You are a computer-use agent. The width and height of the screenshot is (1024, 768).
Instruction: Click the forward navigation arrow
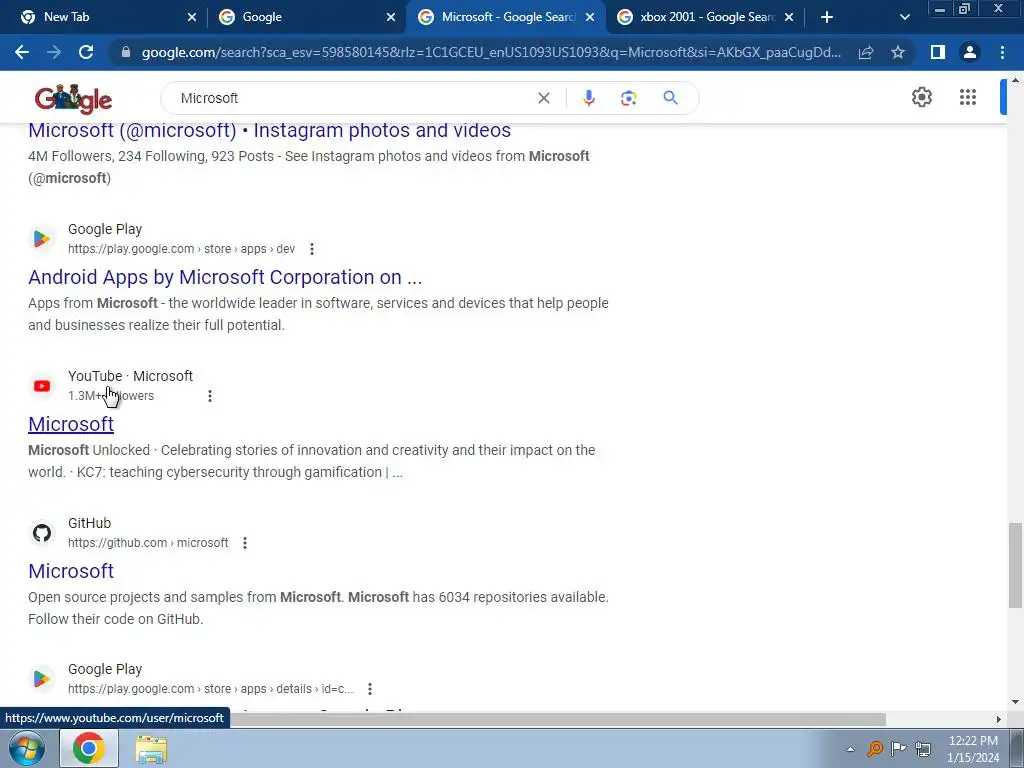tap(54, 52)
